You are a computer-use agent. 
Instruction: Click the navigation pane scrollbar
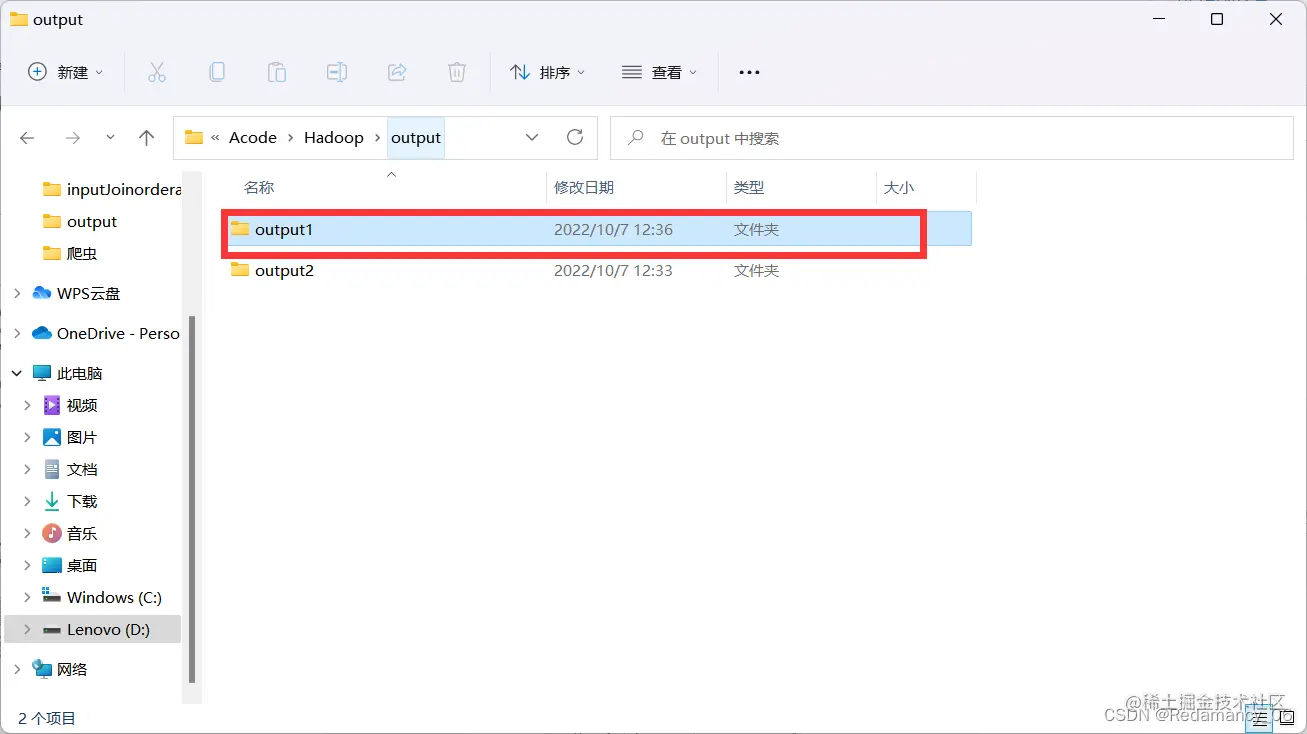point(192,498)
